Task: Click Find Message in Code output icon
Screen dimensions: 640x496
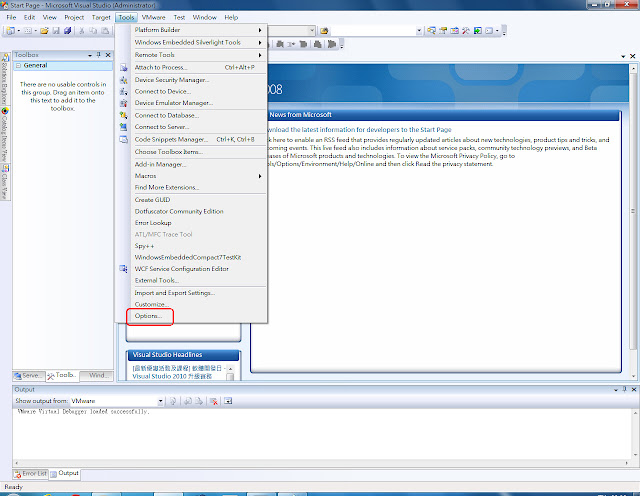Action: tap(173, 401)
